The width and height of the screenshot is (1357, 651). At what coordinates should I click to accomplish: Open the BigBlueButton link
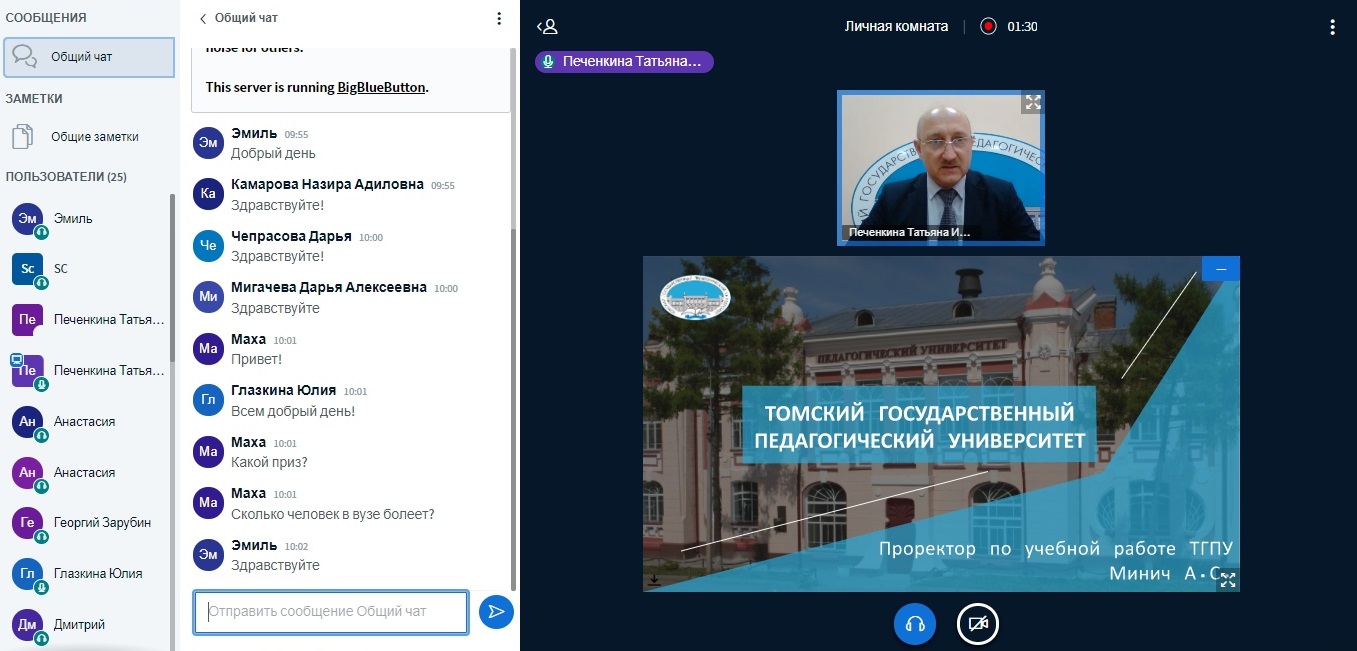pos(381,87)
